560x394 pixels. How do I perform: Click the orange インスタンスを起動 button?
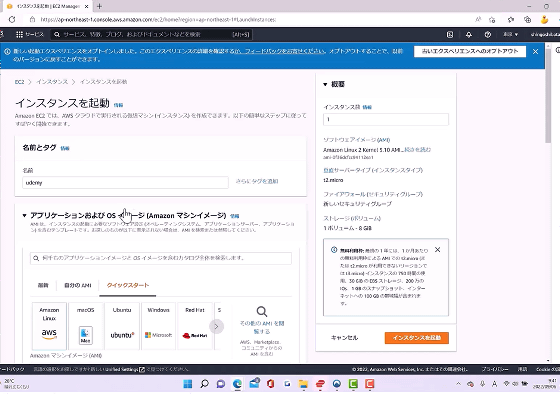click(416, 338)
